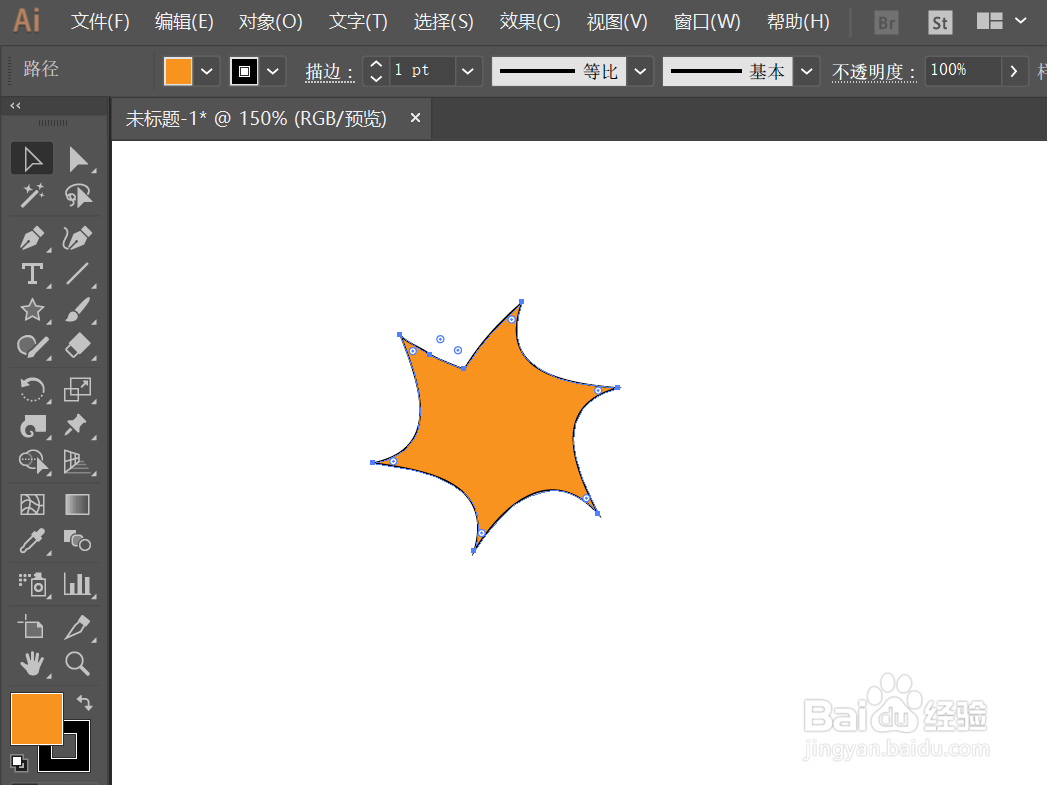Choose the Zoom tool
Viewport: 1047px width, 785px height.
[78, 664]
